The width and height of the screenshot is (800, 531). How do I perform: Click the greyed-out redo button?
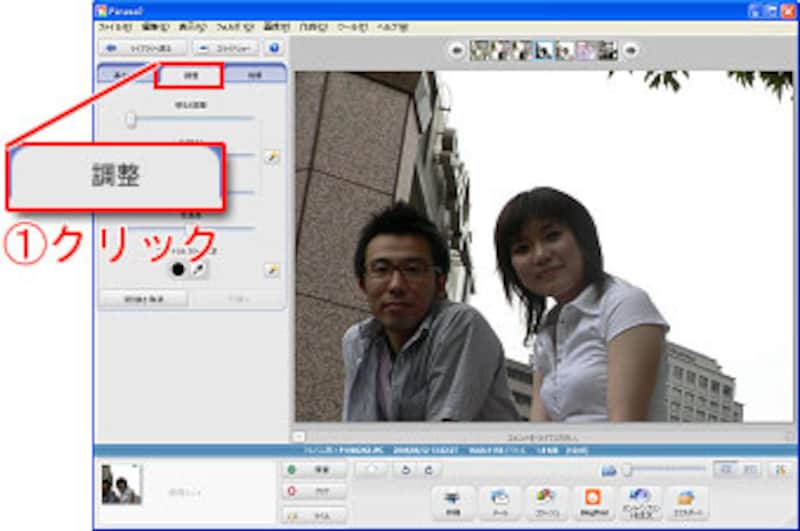[x=237, y=299]
